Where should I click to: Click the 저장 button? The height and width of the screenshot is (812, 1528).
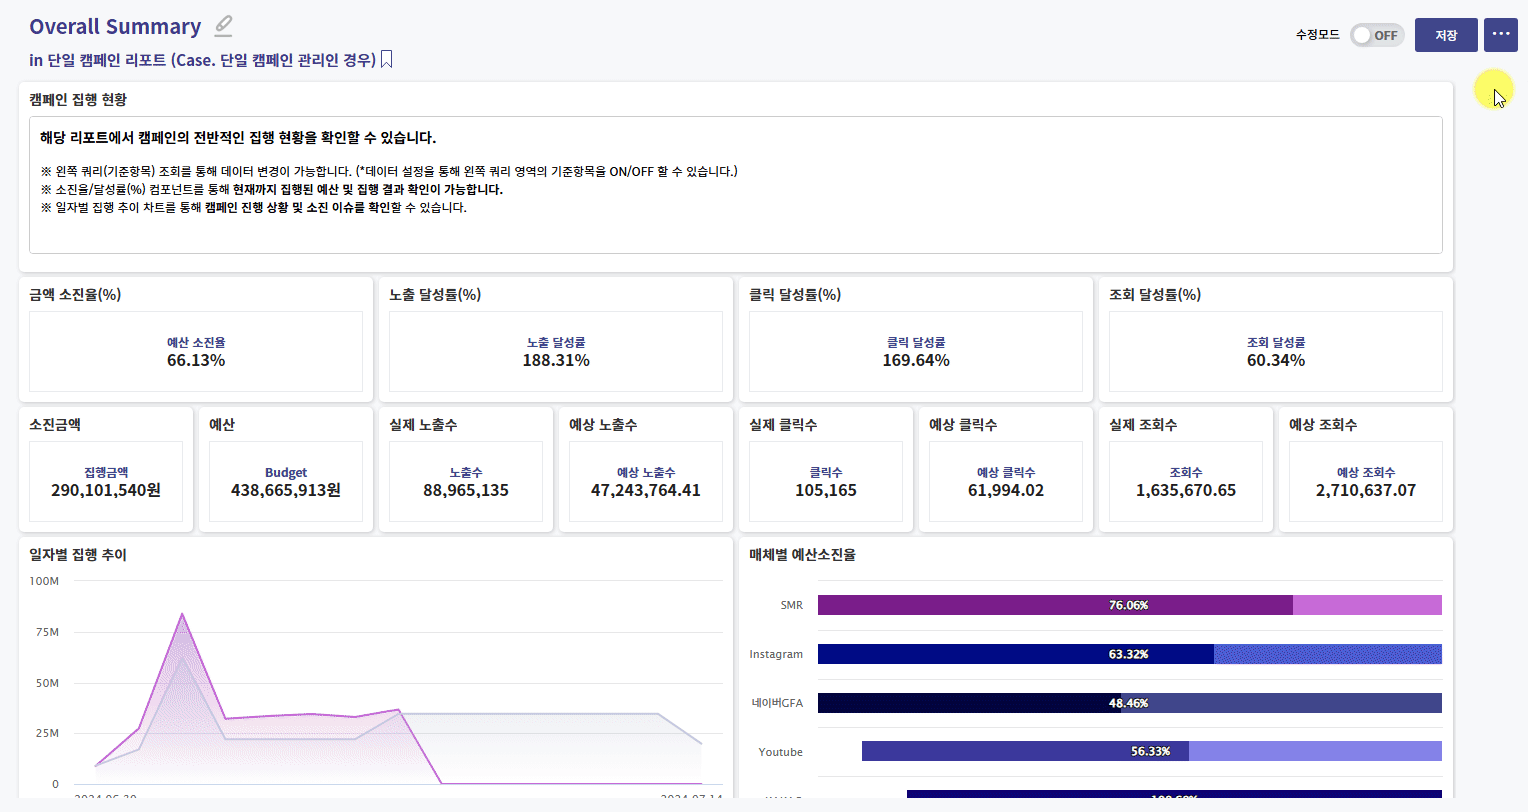pos(1446,35)
